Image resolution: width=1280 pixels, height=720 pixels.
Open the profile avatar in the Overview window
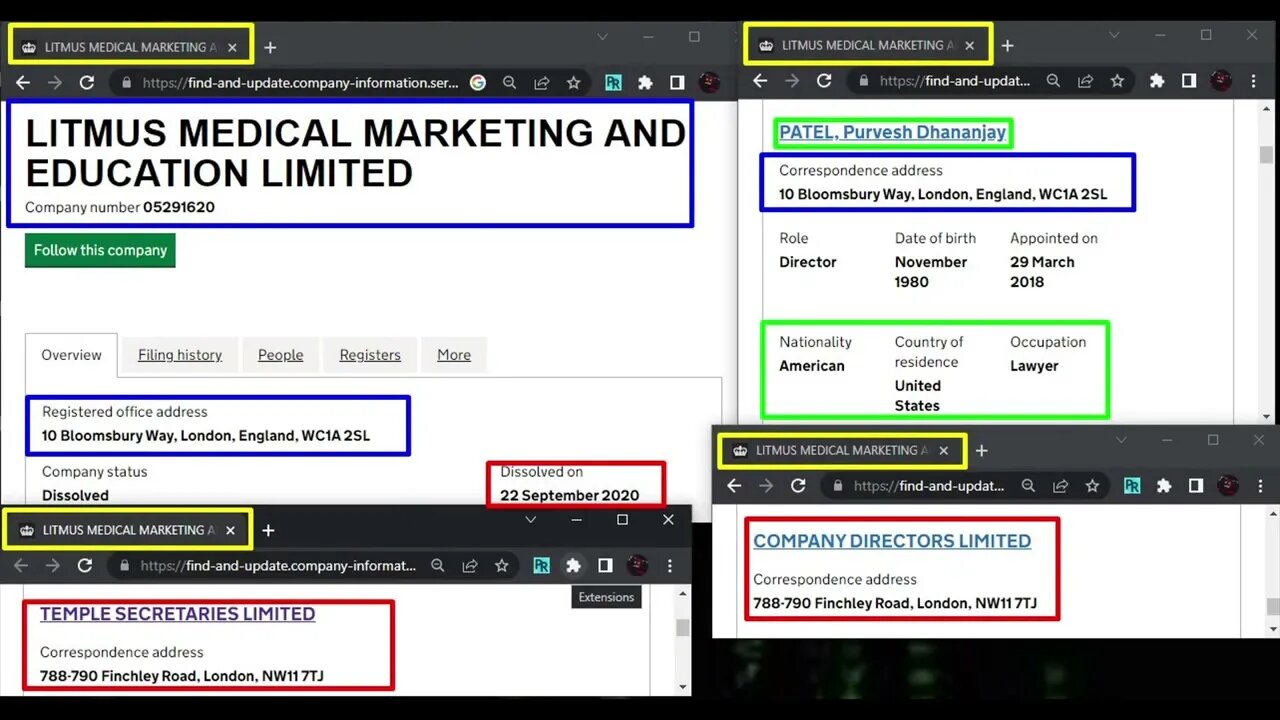click(709, 83)
